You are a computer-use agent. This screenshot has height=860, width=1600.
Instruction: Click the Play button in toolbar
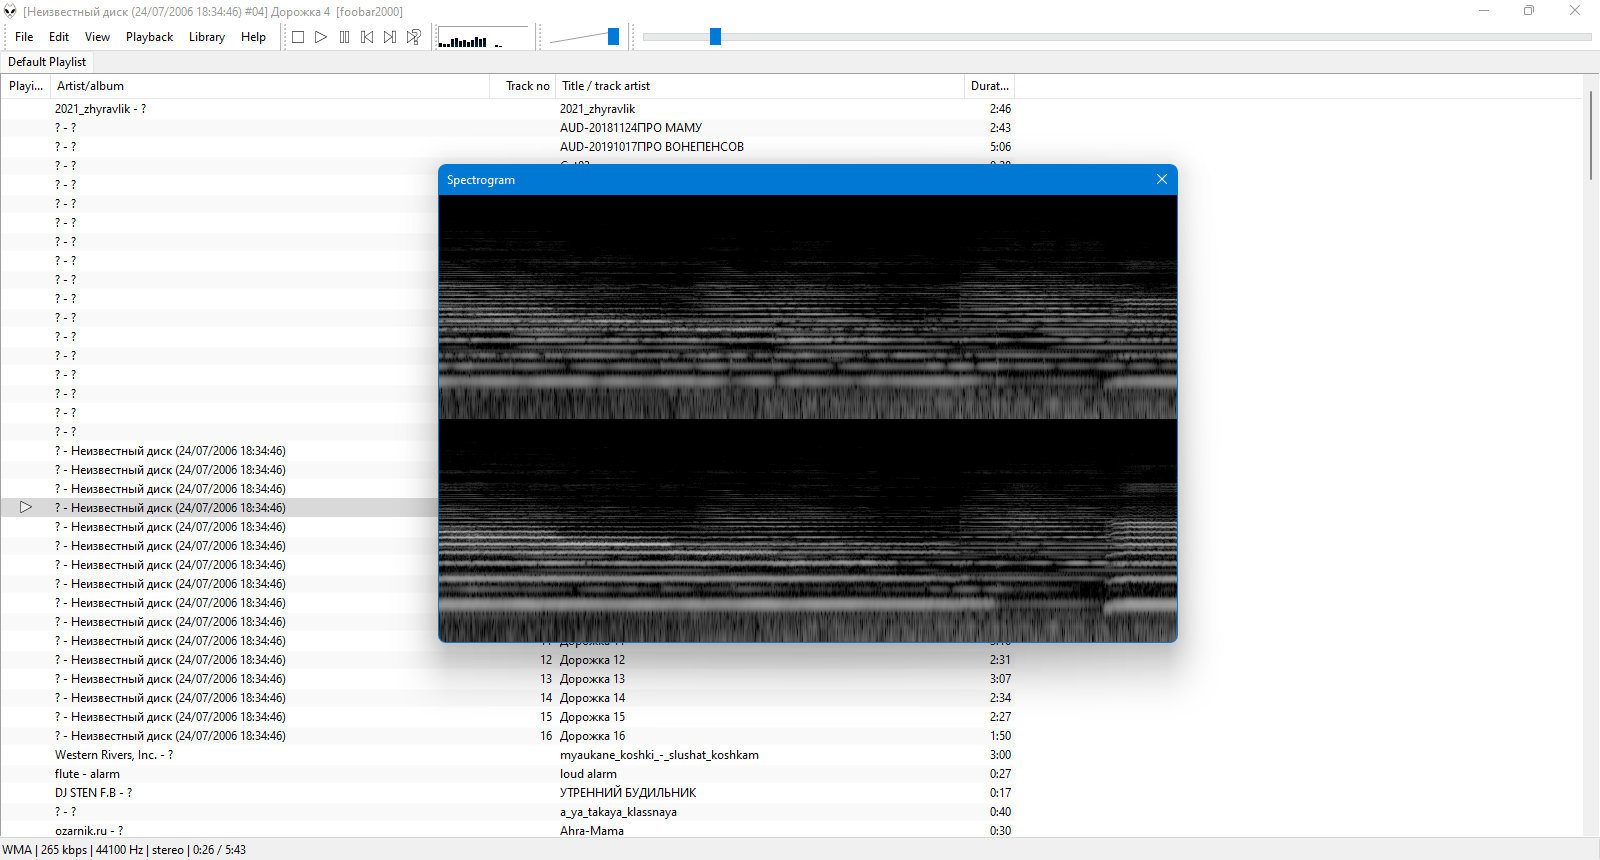[x=321, y=37]
